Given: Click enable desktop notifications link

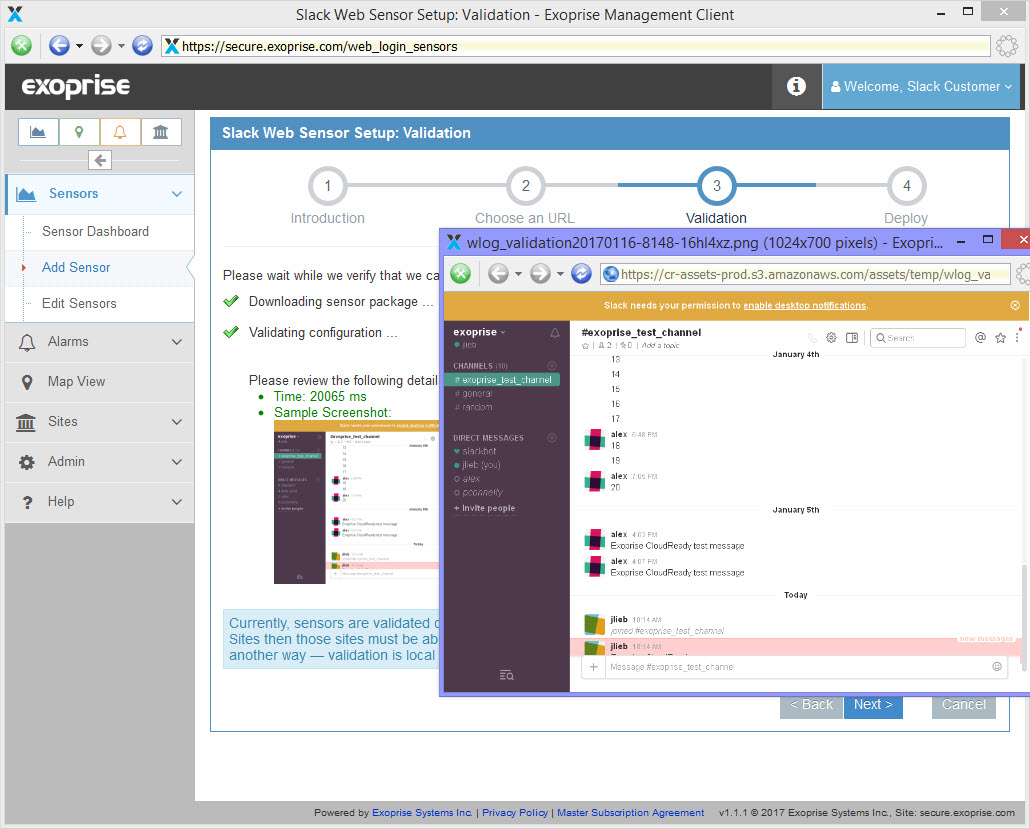Looking at the screenshot, I should [805, 306].
